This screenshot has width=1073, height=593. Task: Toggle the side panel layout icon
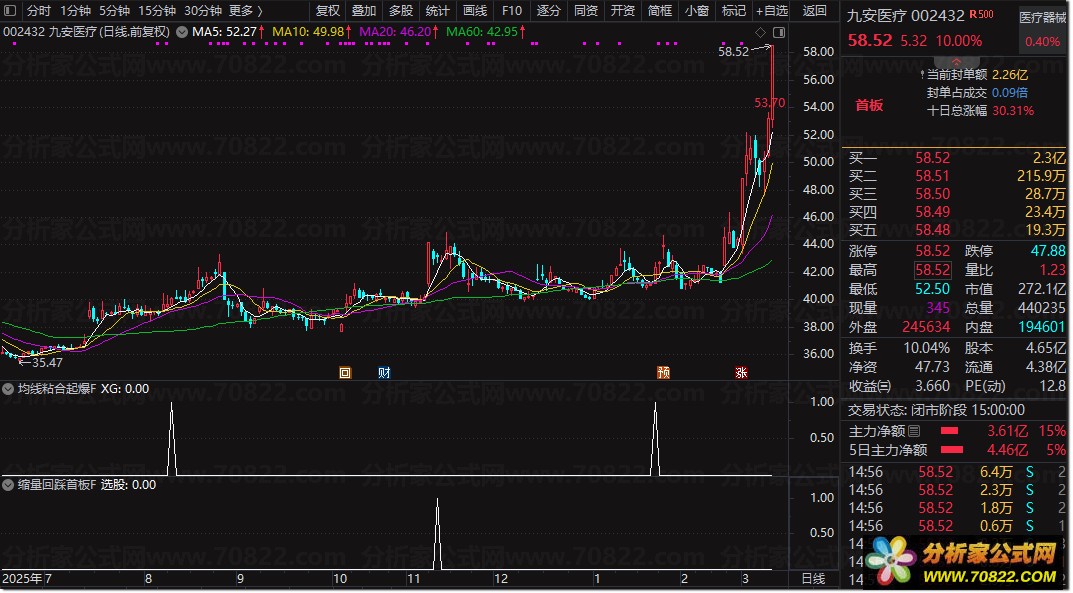(779, 32)
